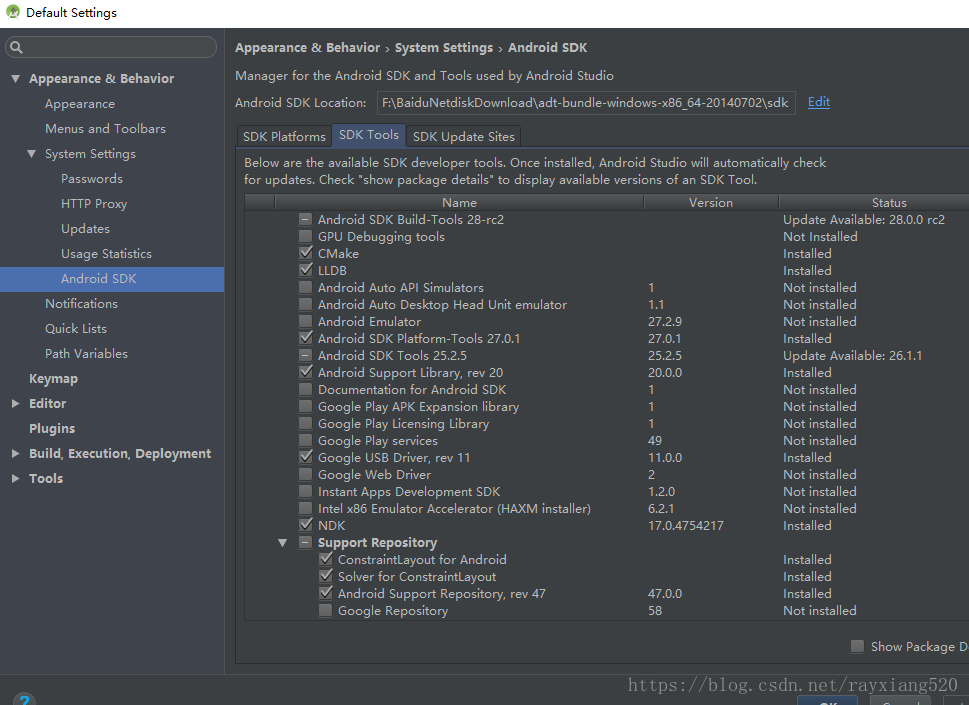The width and height of the screenshot is (969, 705).
Task: Expand the Editor settings section
Action: pos(16,403)
